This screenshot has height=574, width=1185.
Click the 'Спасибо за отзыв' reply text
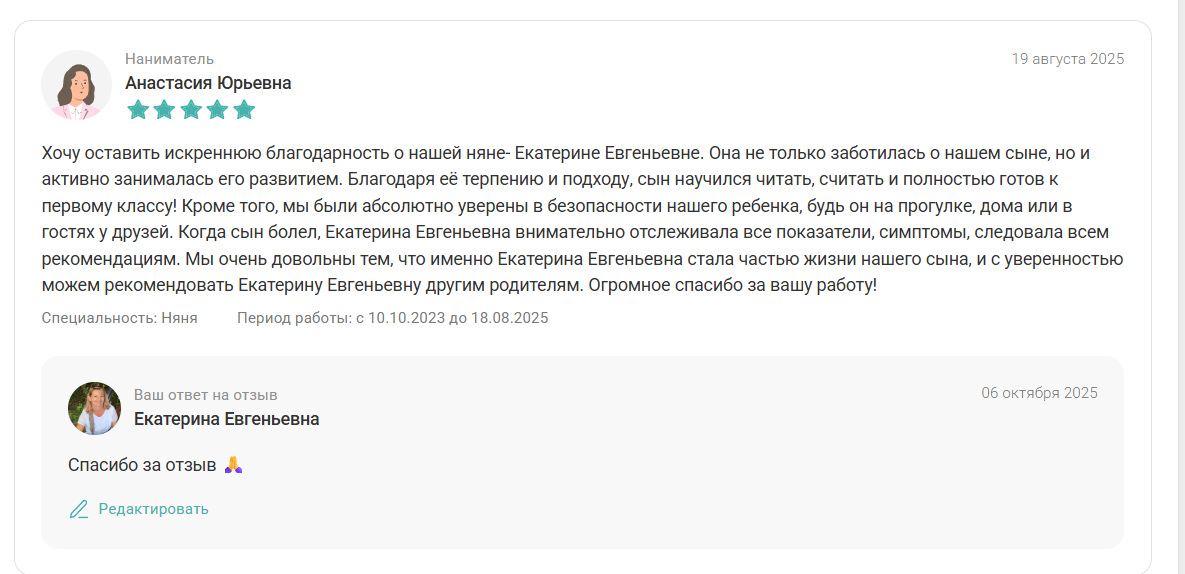tap(142, 465)
